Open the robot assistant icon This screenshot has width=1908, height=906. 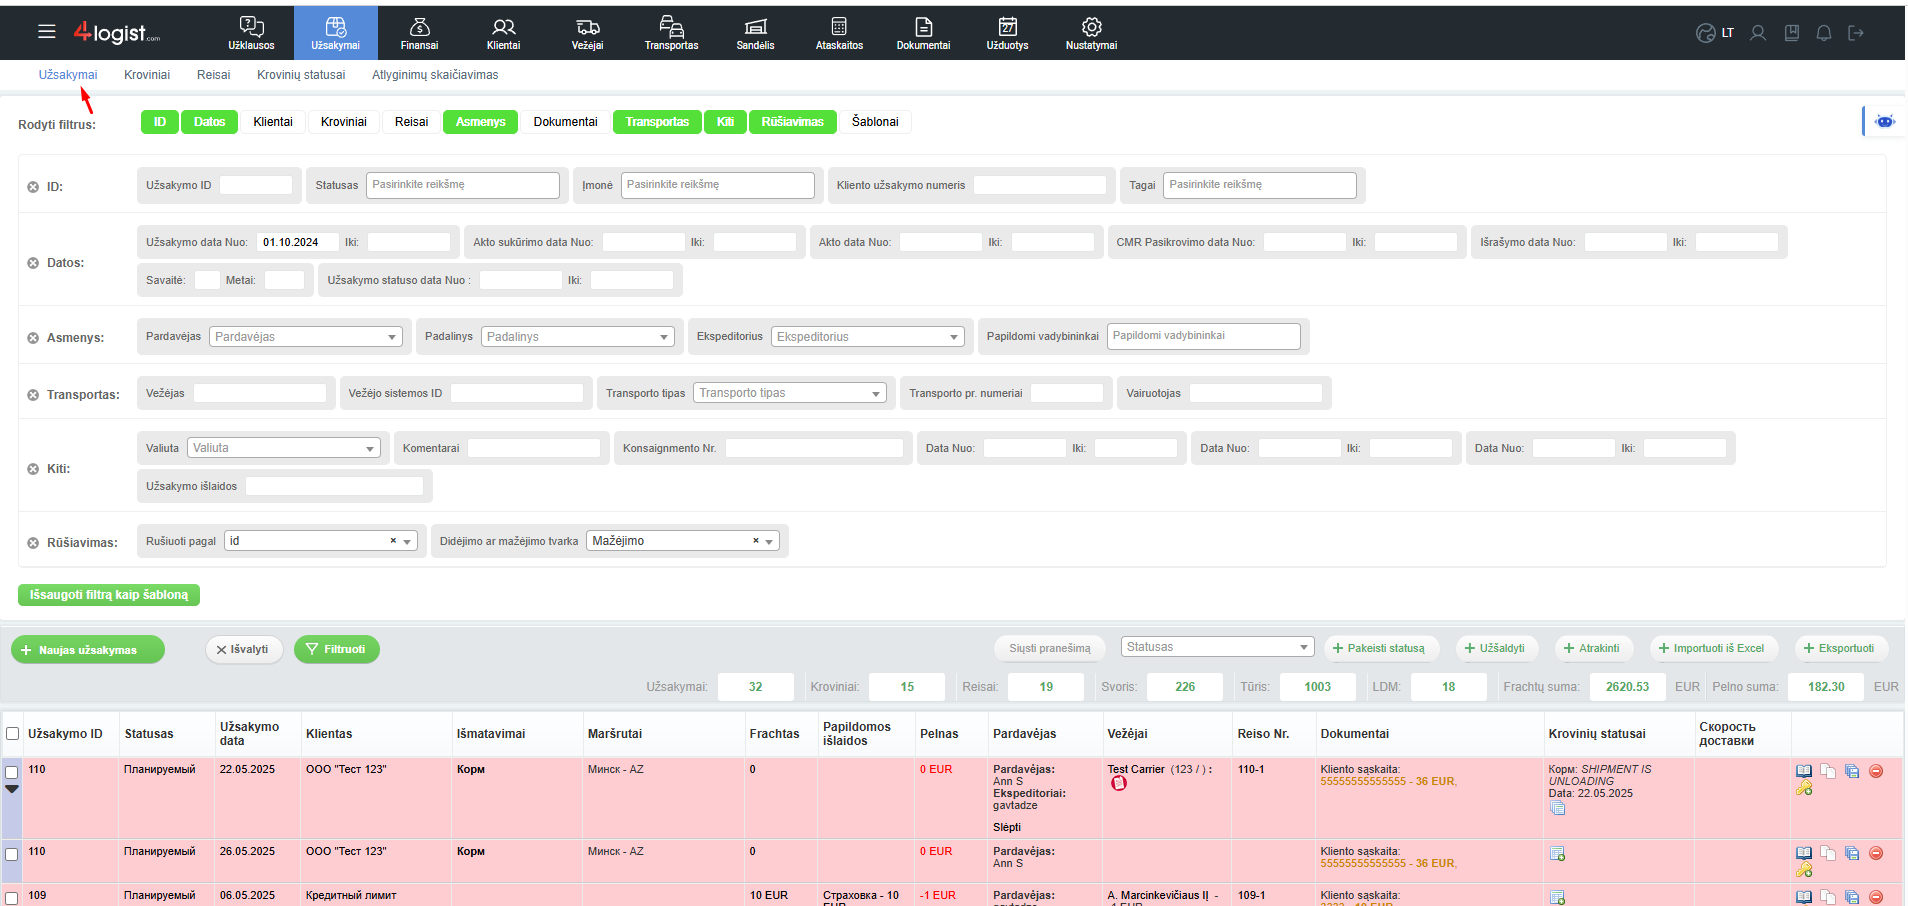point(1884,121)
